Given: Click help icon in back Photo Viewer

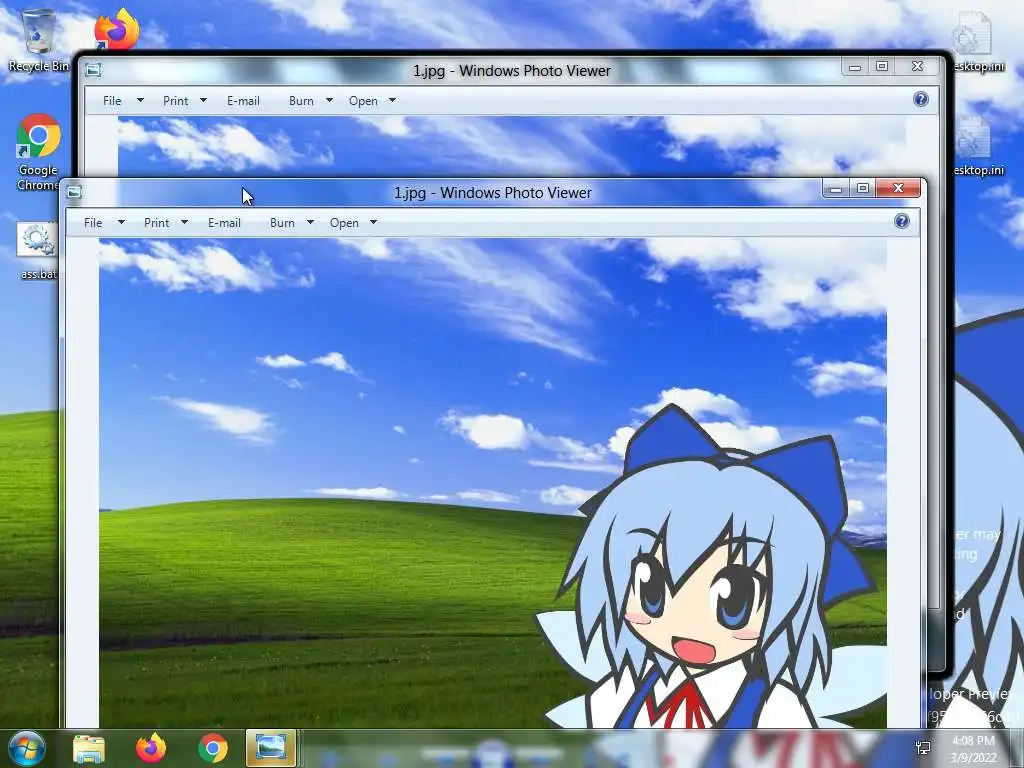Looking at the screenshot, I should (x=921, y=99).
